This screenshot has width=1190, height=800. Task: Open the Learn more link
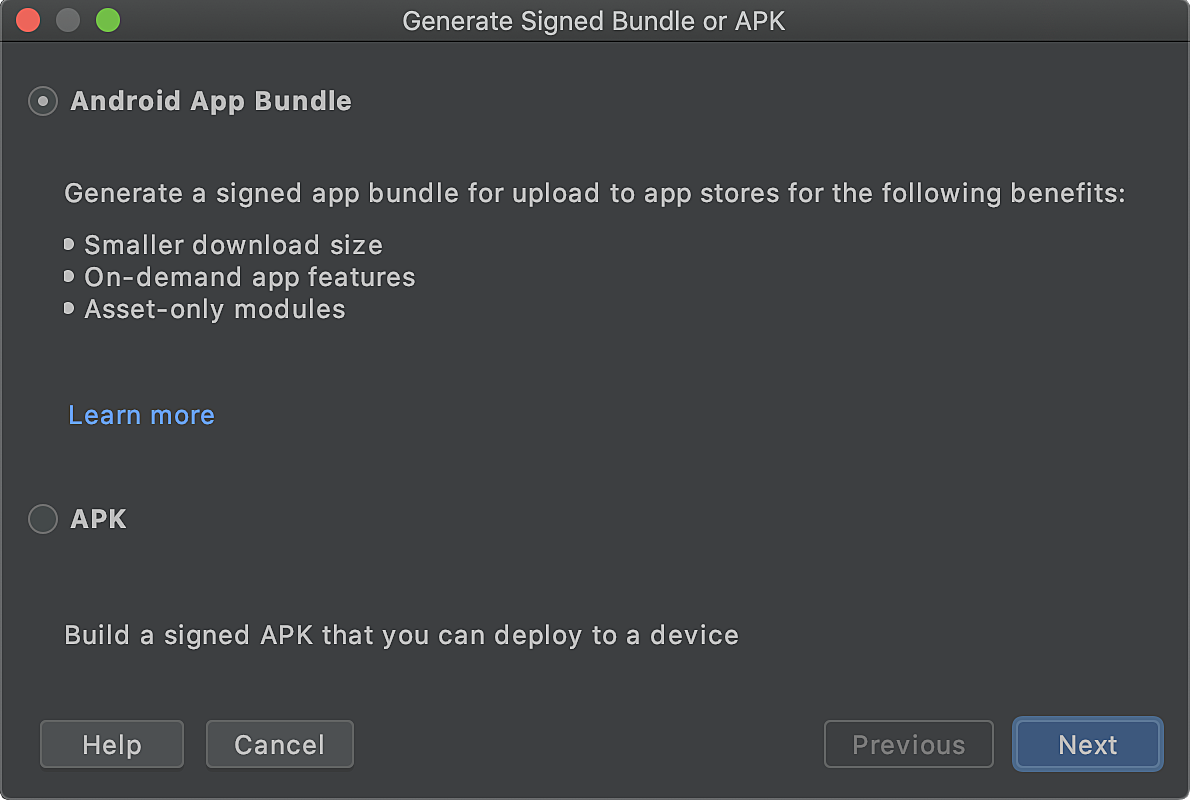tap(141, 415)
